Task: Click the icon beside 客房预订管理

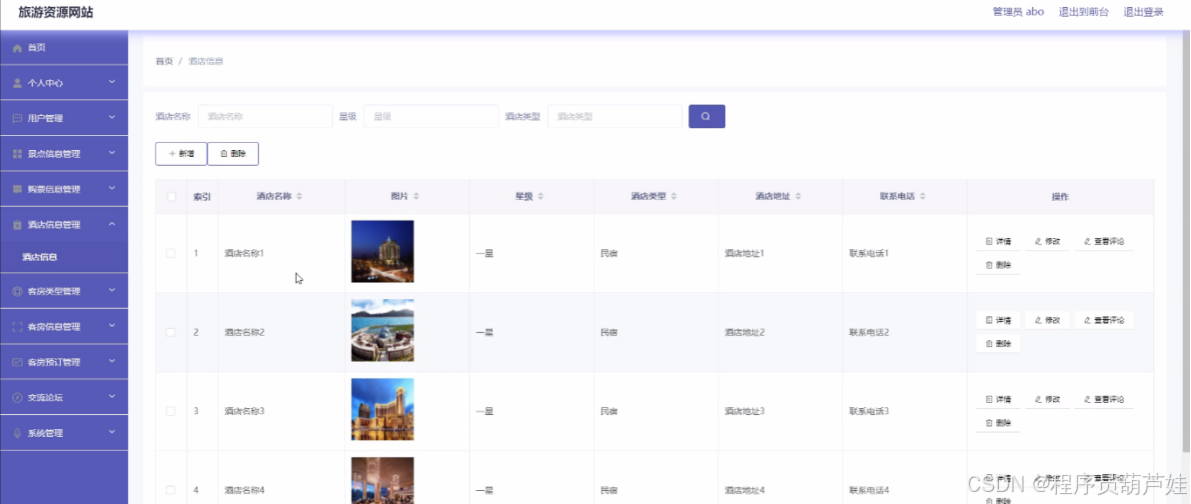Action: (x=17, y=362)
